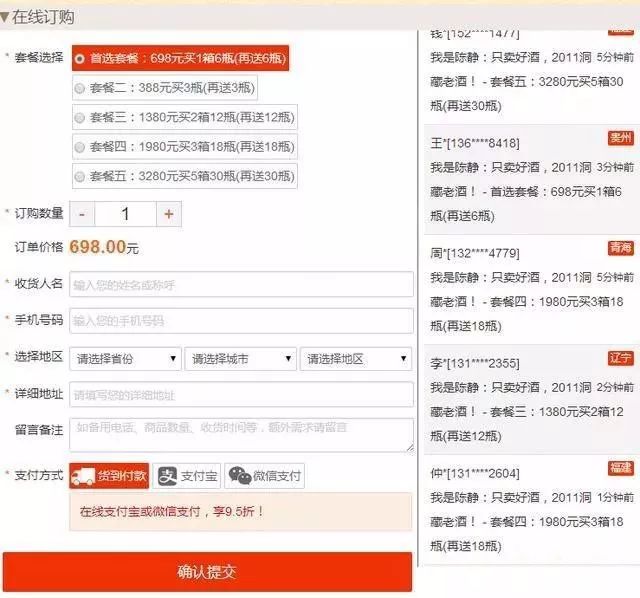Click the 详细地址 address input field
The width and height of the screenshot is (640, 598).
(x=241, y=394)
